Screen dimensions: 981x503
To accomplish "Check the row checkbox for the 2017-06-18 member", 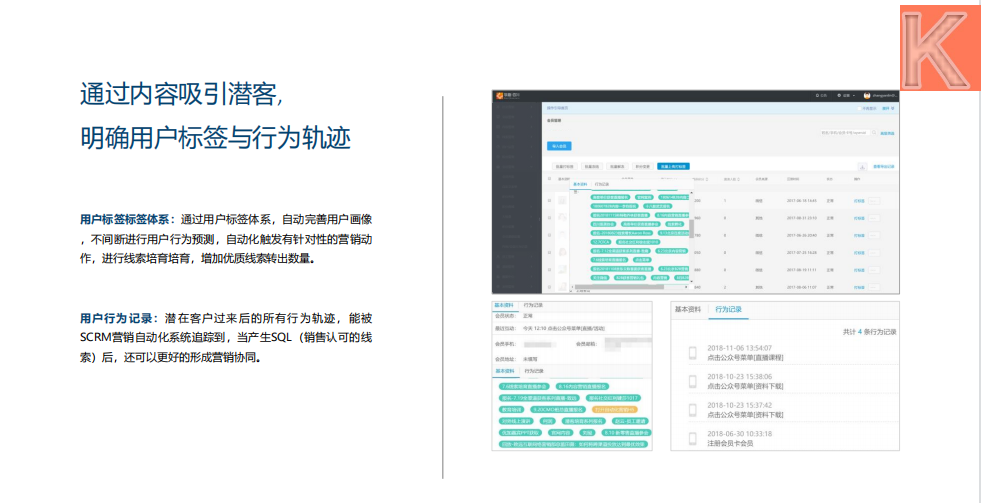I will click(549, 201).
